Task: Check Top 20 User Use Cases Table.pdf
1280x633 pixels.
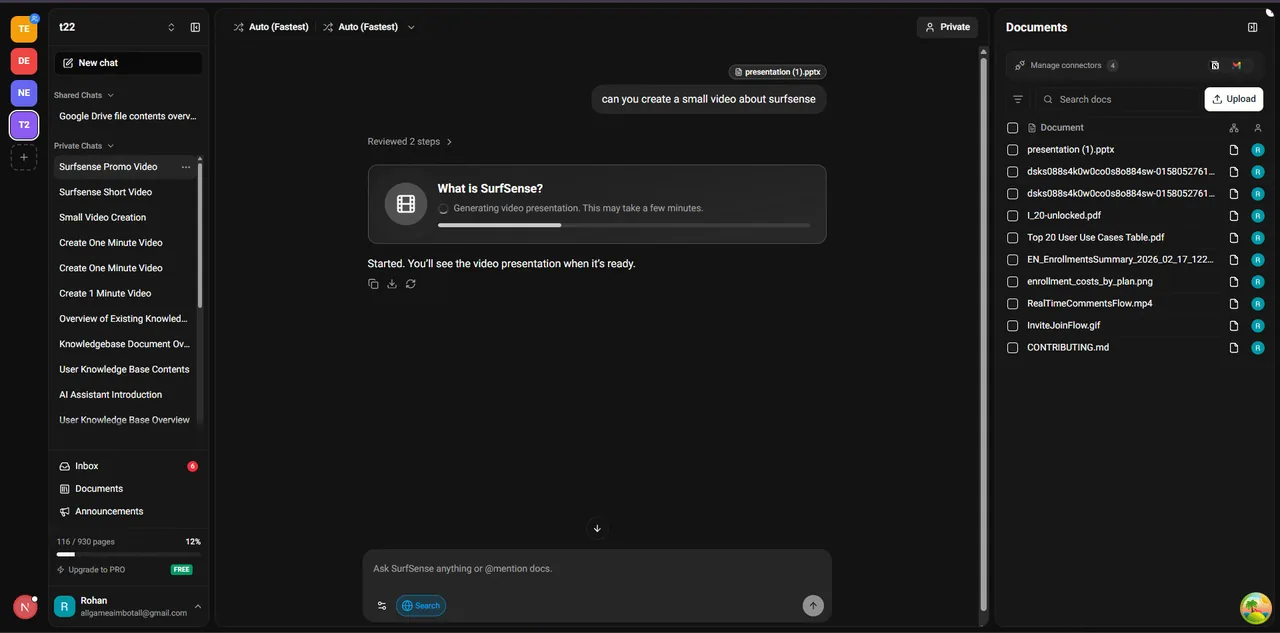Action: click(1013, 238)
